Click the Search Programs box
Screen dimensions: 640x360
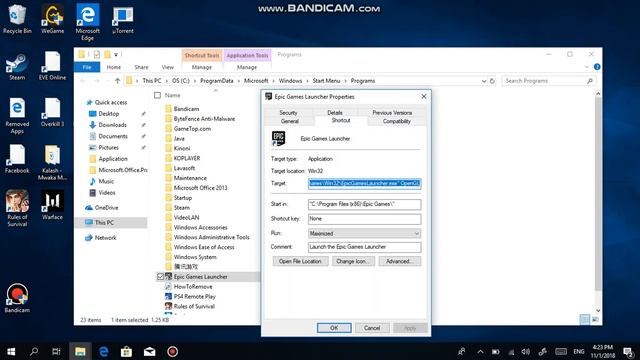(548, 81)
